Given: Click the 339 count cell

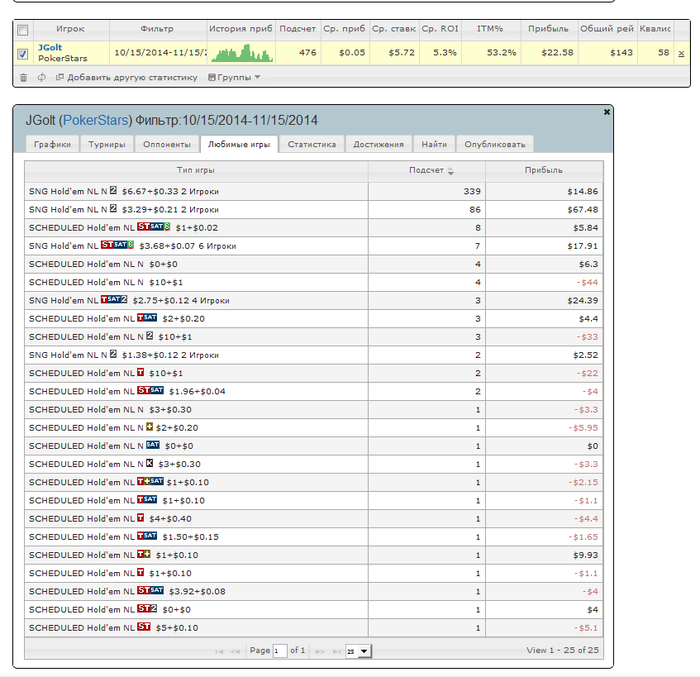Looking at the screenshot, I should (427, 191).
